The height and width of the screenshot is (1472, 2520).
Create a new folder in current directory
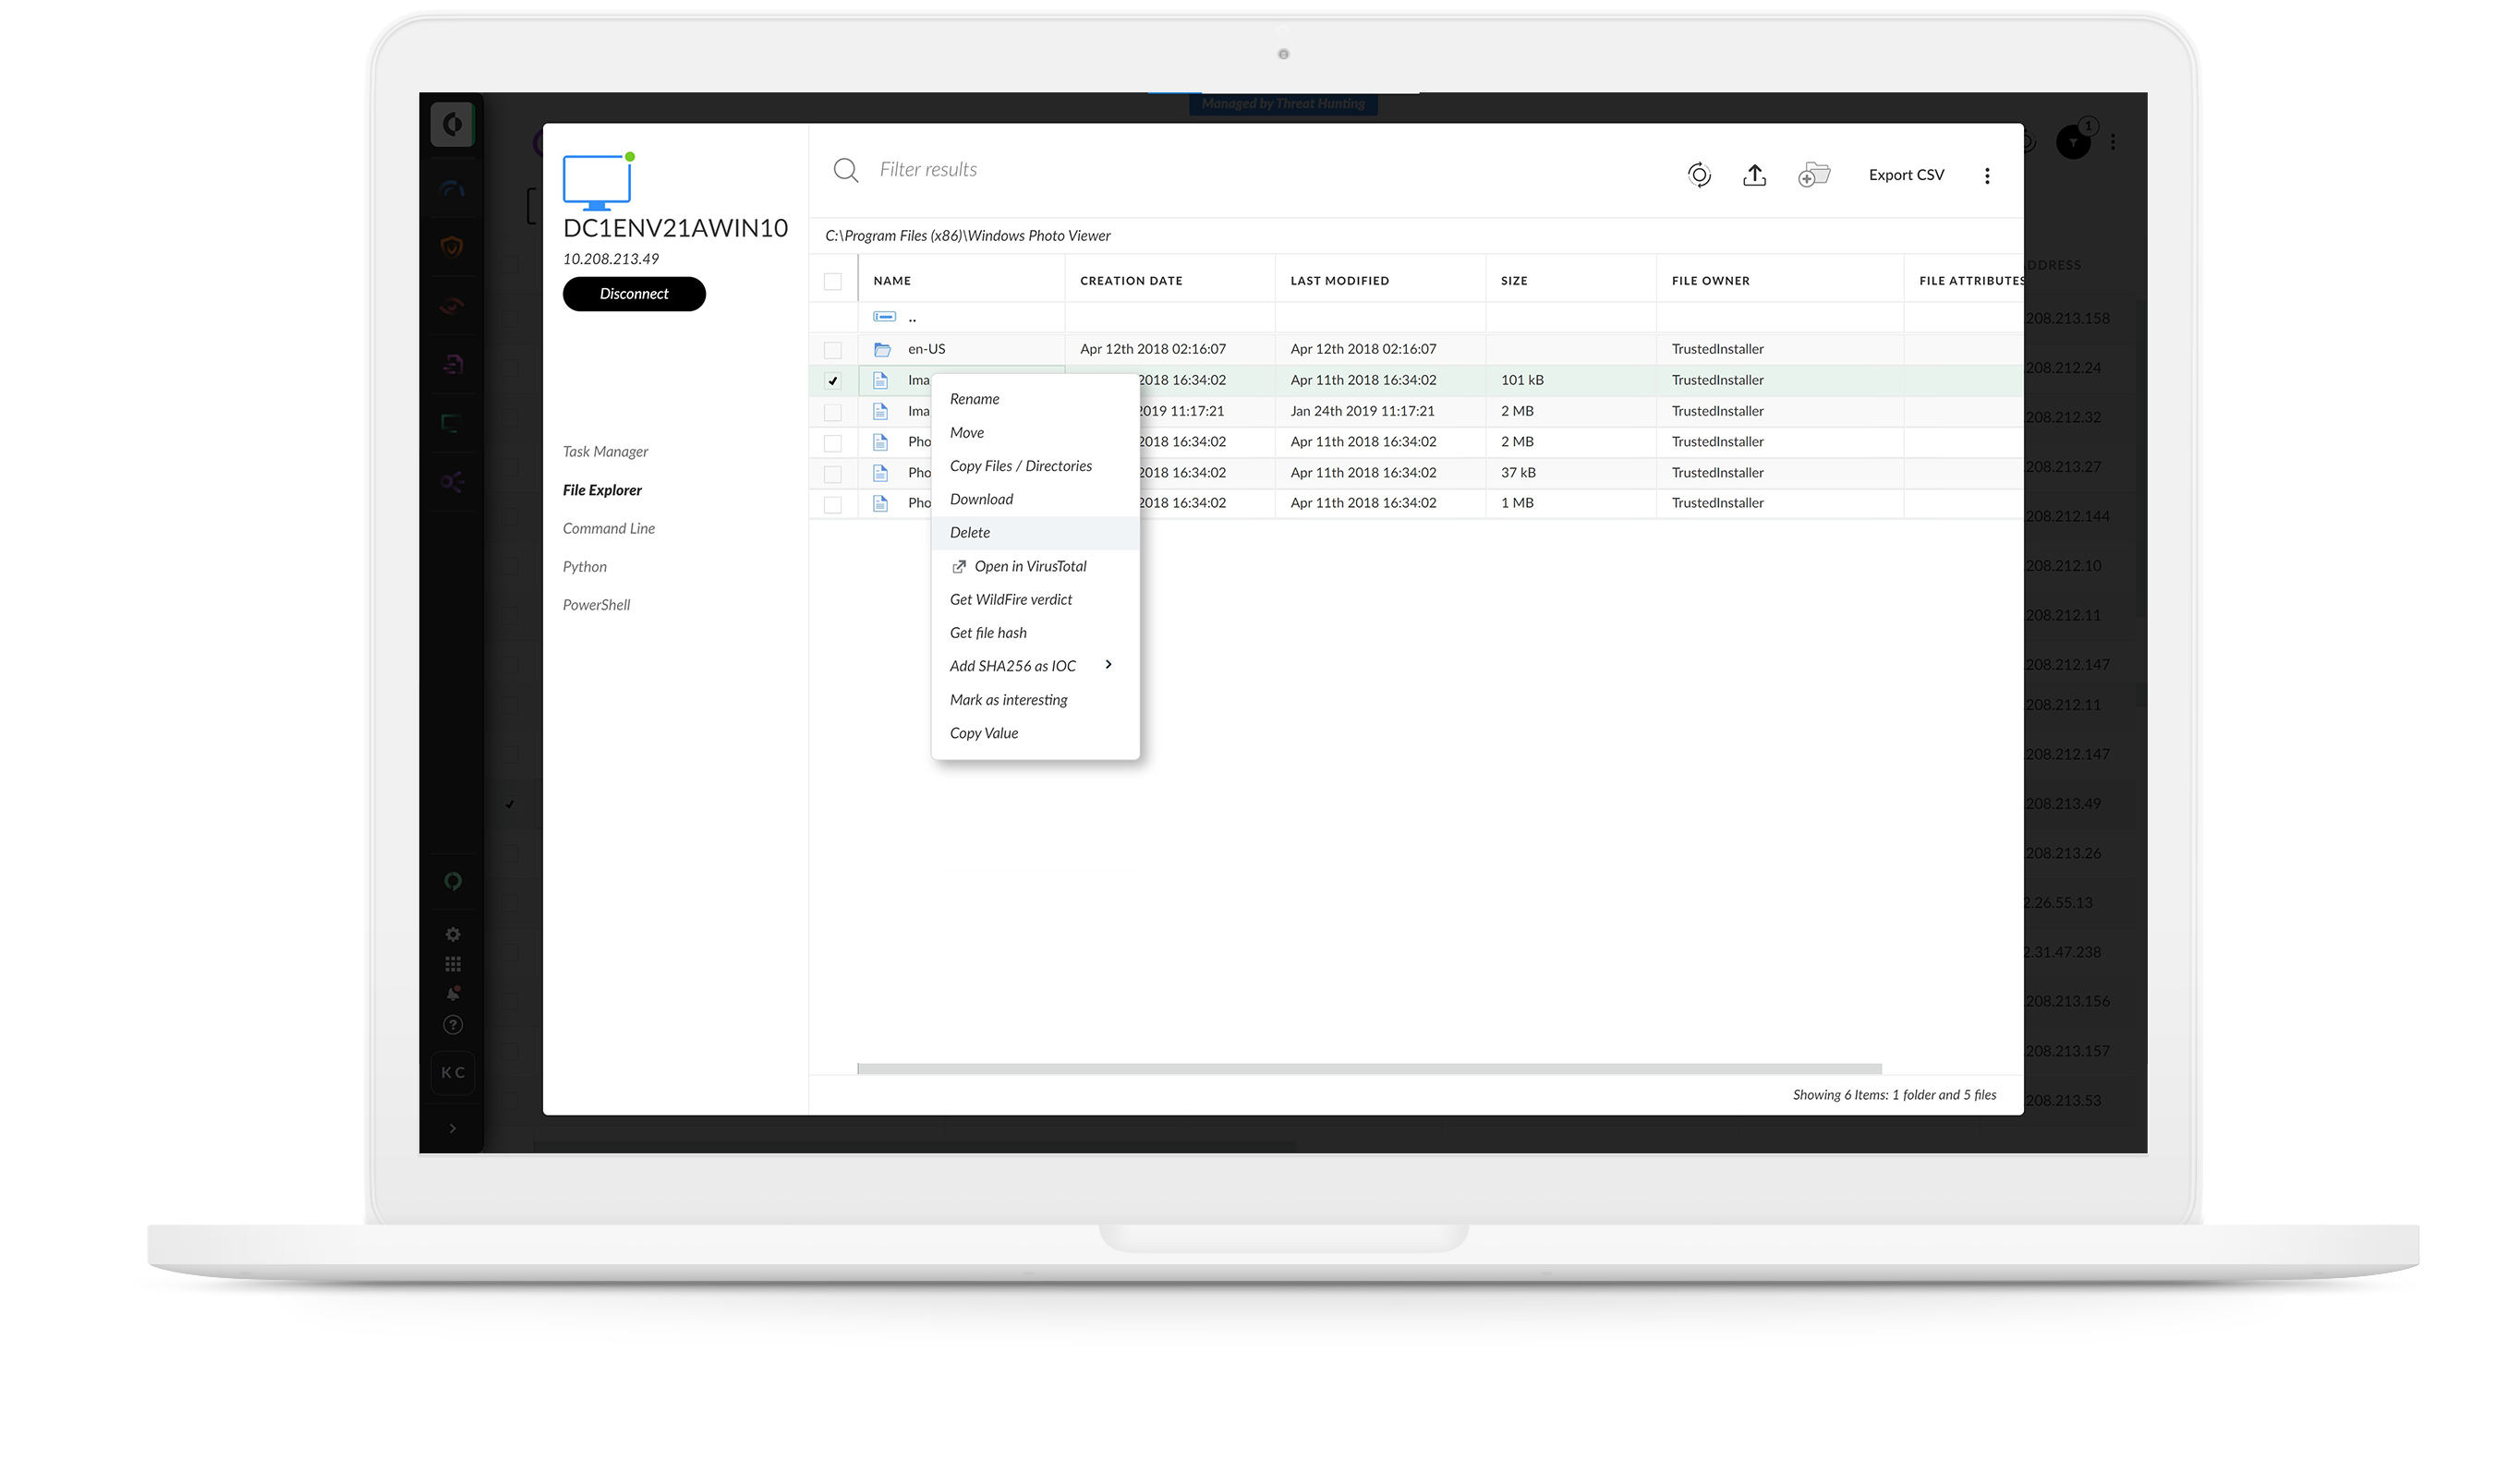[1813, 175]
